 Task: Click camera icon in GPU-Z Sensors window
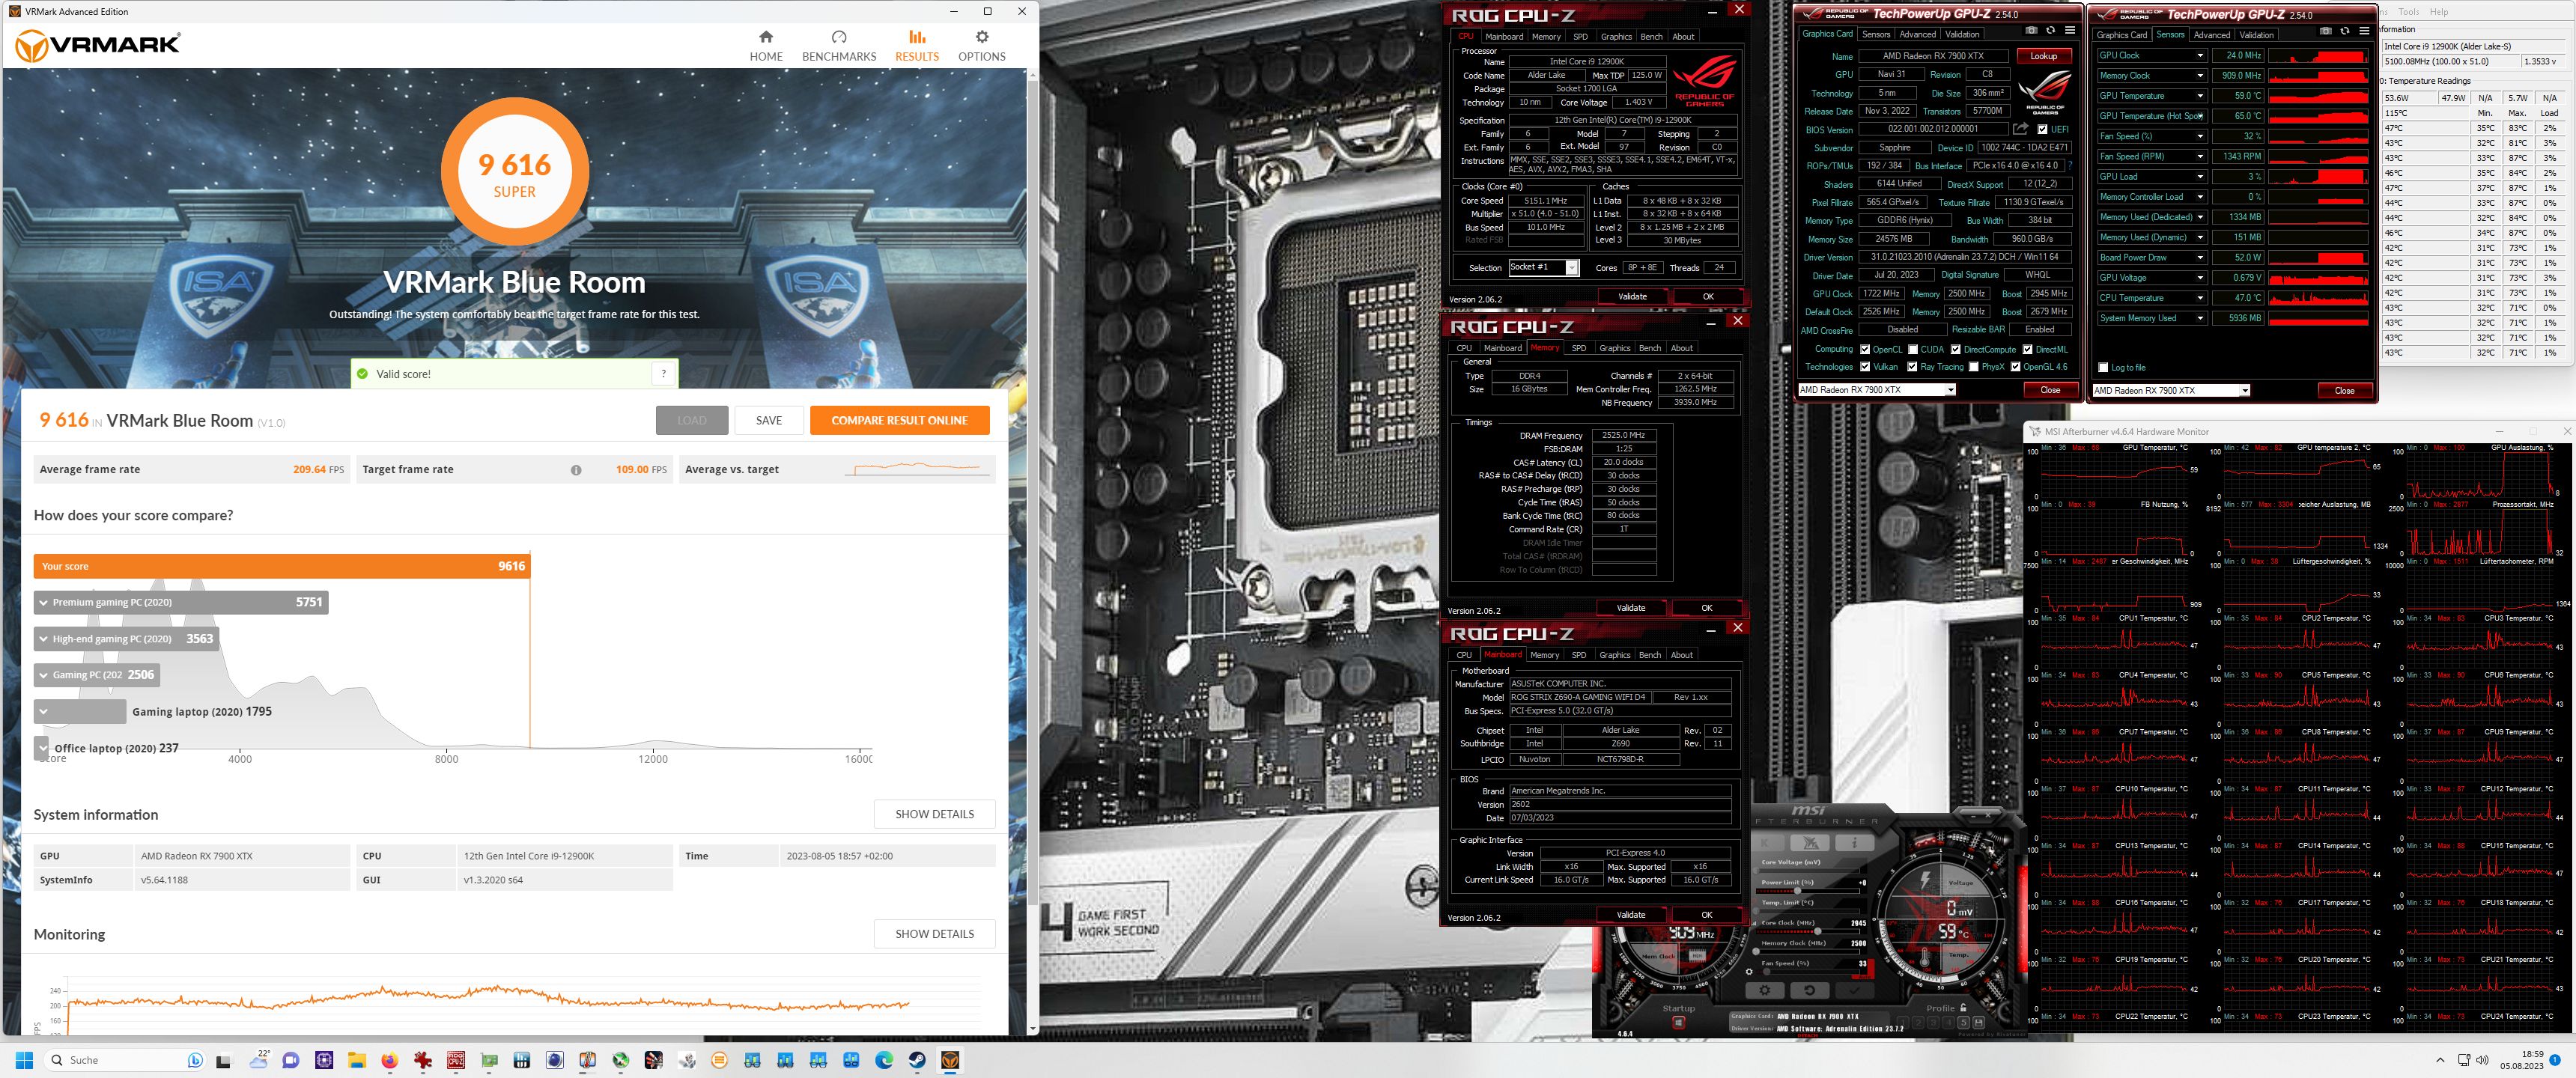(x=2326, y=30)
